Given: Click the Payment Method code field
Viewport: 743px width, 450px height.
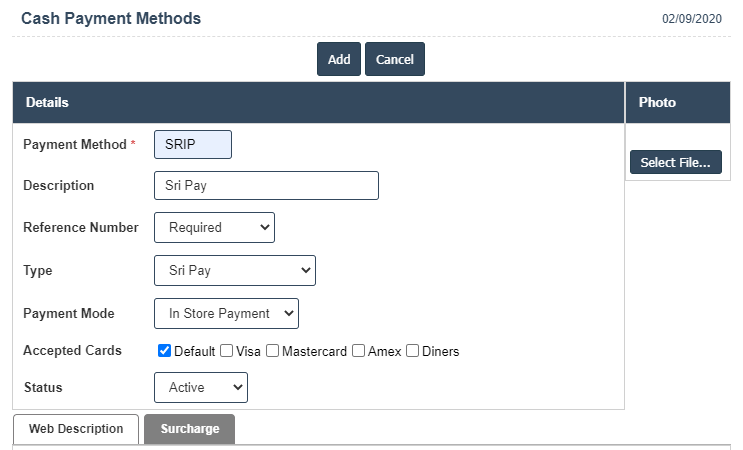Looking at the screenshot, I should 193,144.
